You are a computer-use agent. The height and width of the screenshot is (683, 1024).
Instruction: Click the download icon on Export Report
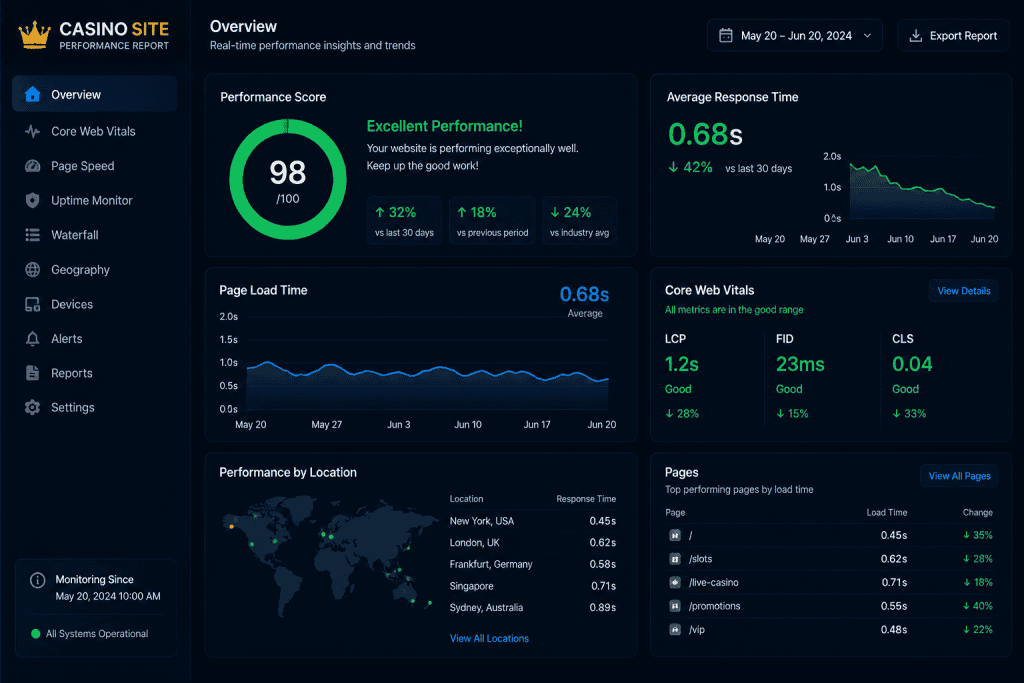click(x=916, y=35)
